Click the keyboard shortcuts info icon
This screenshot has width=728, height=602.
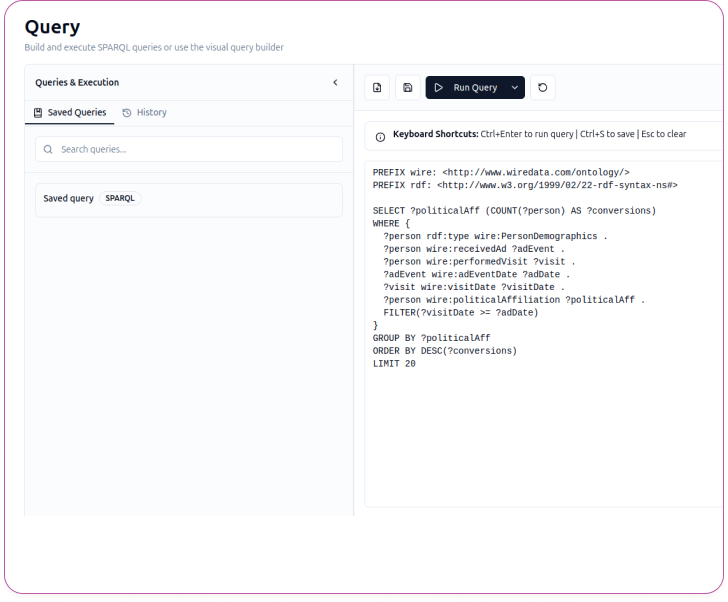(x=380, y=137)
